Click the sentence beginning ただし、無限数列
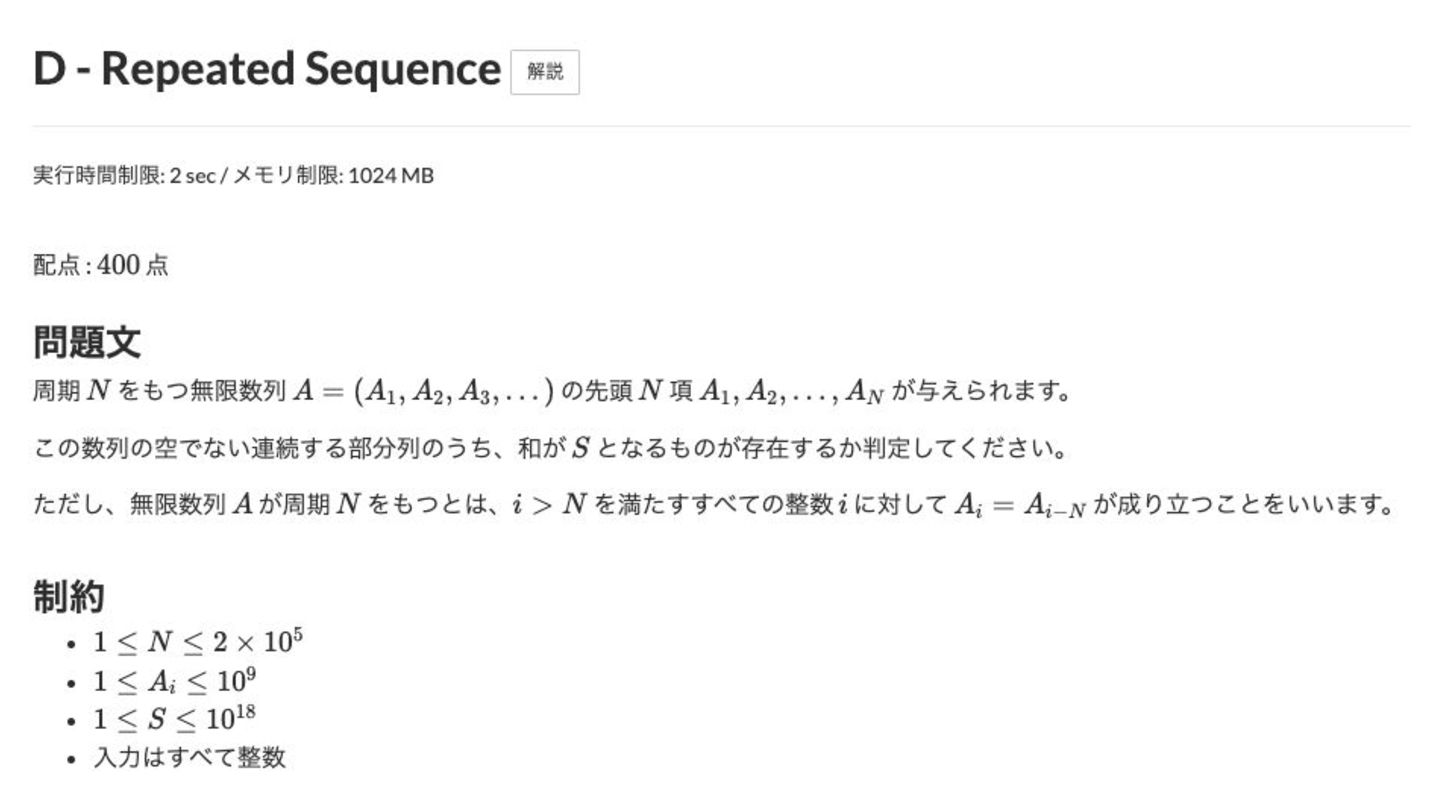This screenshot has width=1440, height=810. (714, 504)
